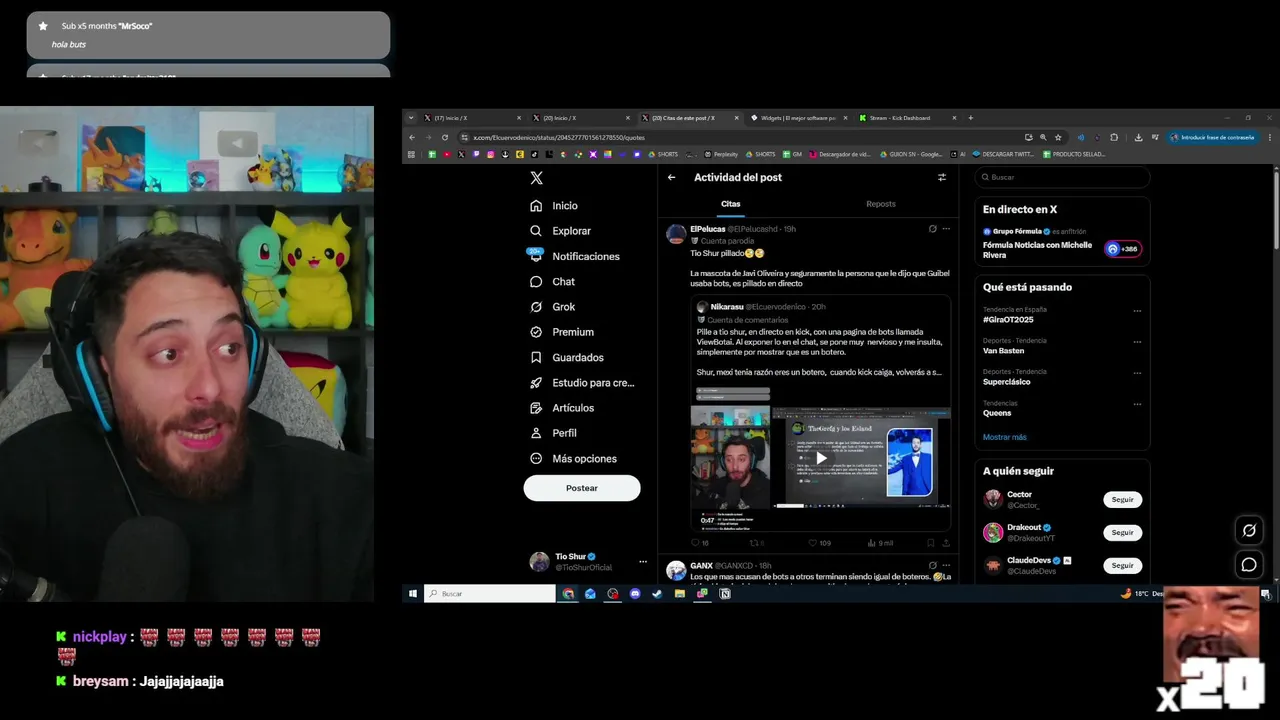This screenshot has width=1280, height=720.
Task: Open ElPelucas profile avatar
Action: click(x=677, y=234)
